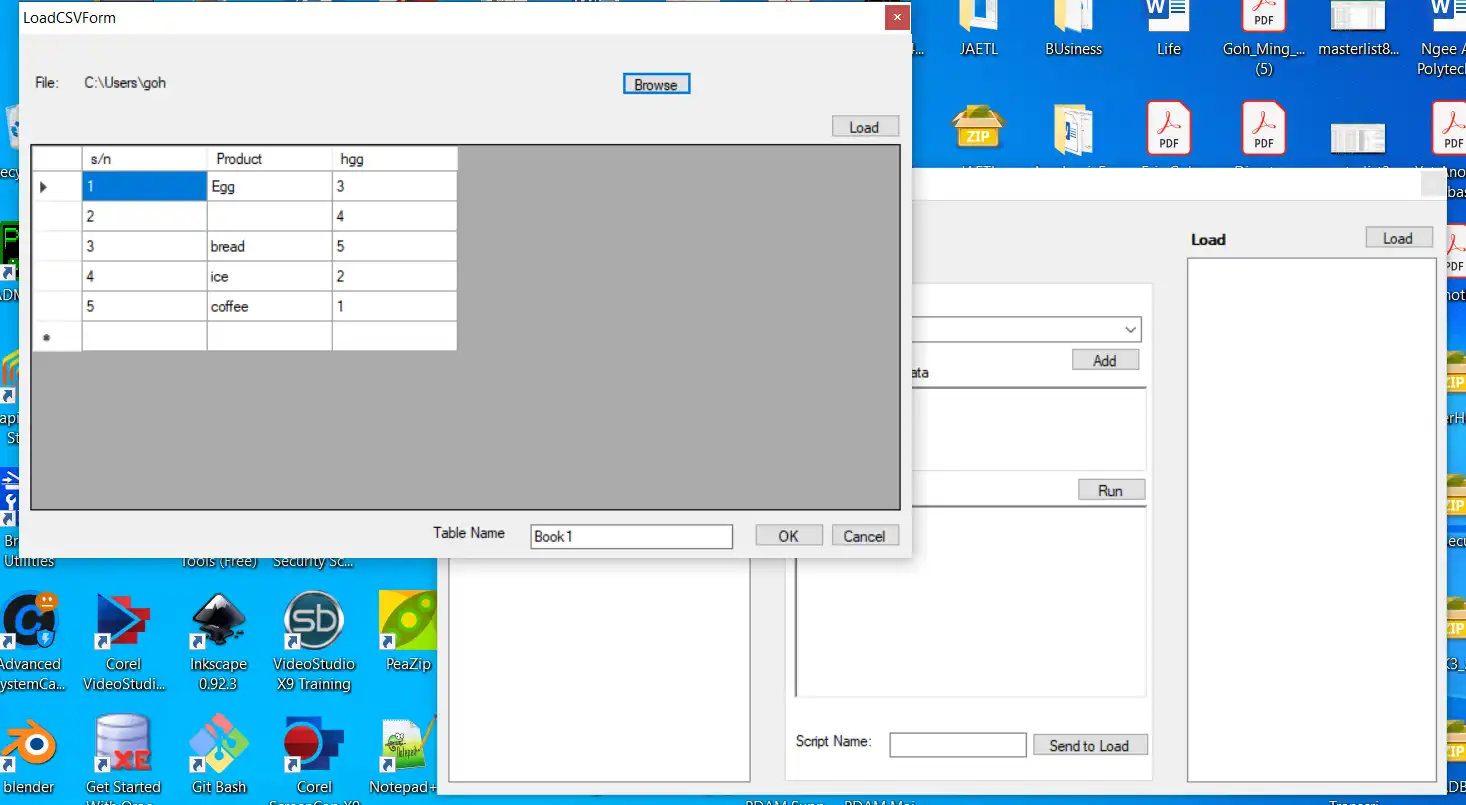1466x805 pixels.
Task: Open the PeaZip desktop shortcut
Action: tap(408, 632)
